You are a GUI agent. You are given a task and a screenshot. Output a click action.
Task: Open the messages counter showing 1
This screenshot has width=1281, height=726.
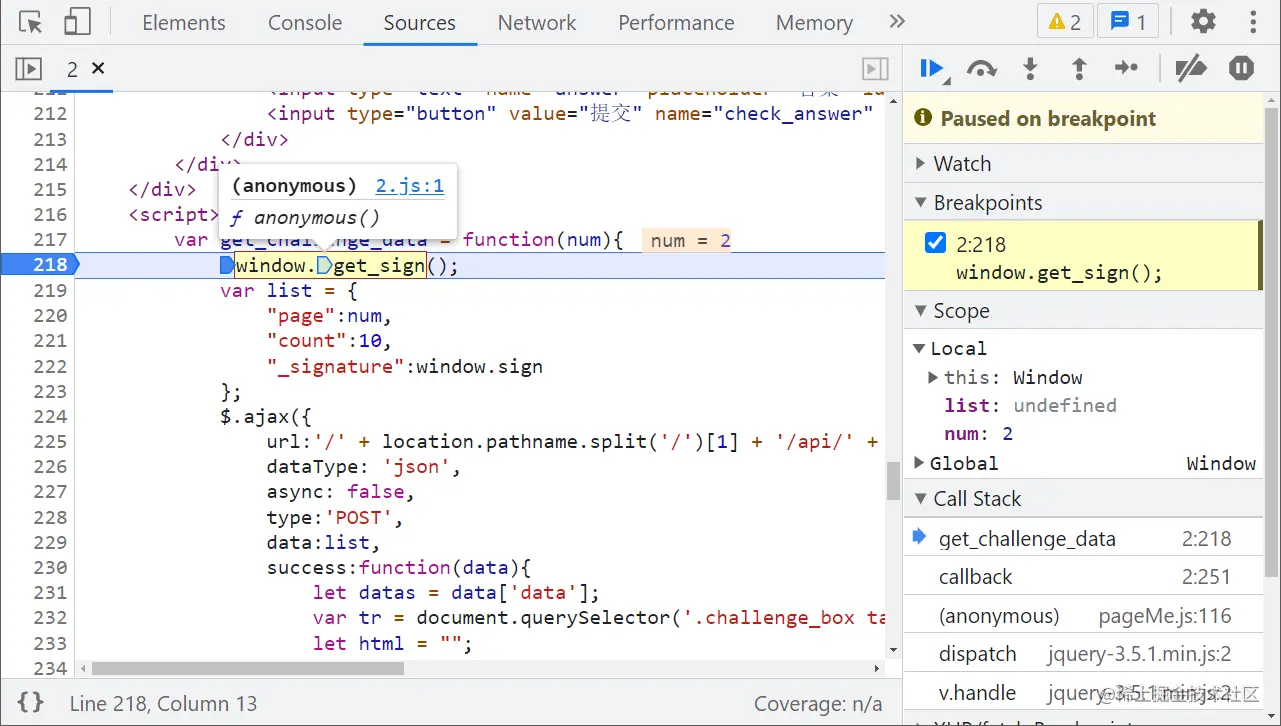point(1128,22)
